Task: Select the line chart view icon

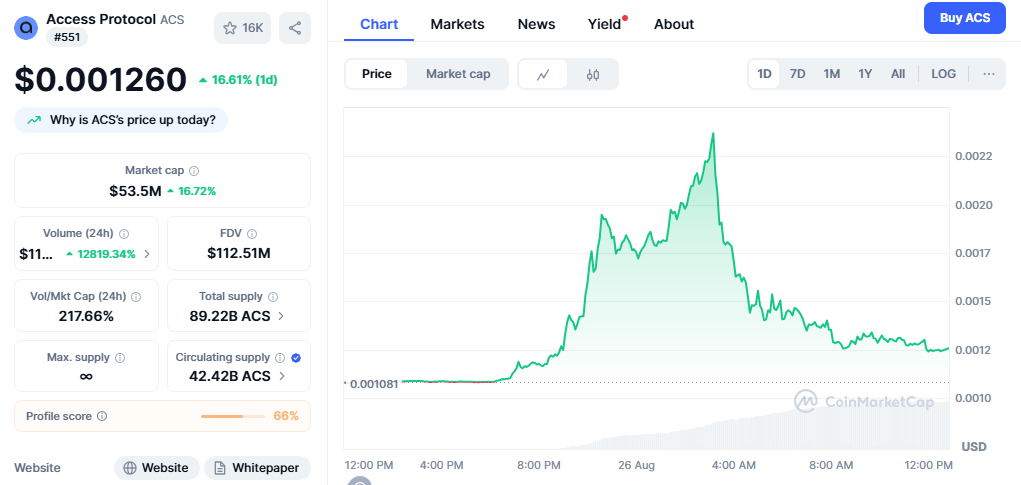Action: pyautogui.click(x=543, y=74)
